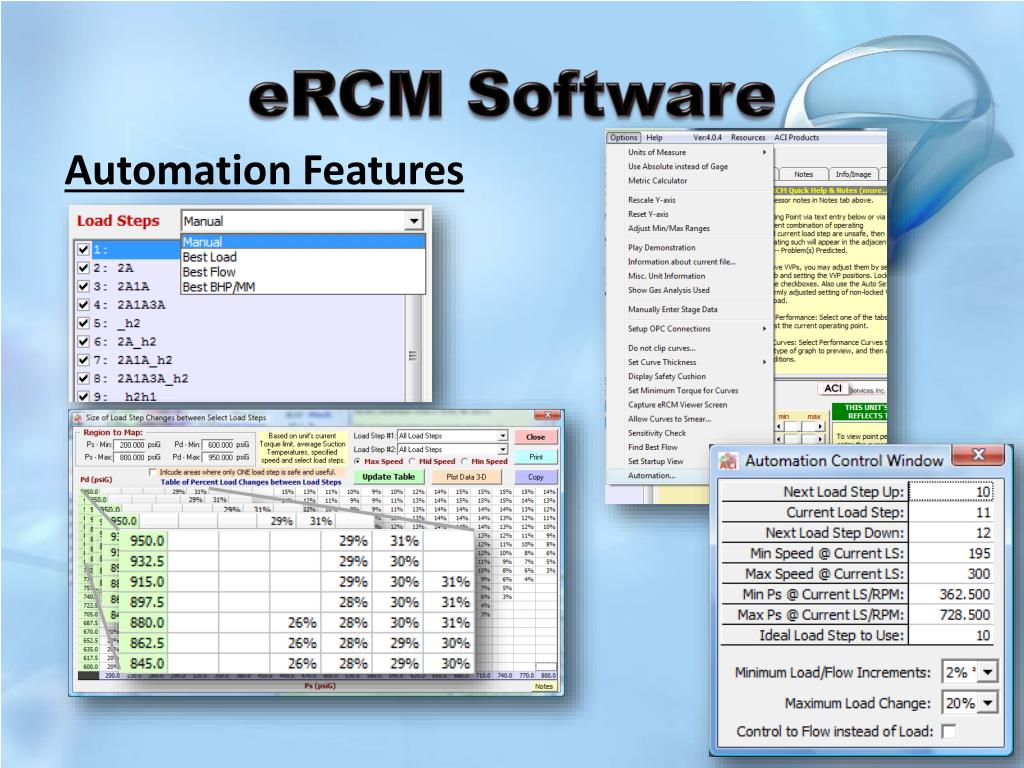
Task: Open the ACI Products menu
Action: pyautogui.click(x=796, y=138)
